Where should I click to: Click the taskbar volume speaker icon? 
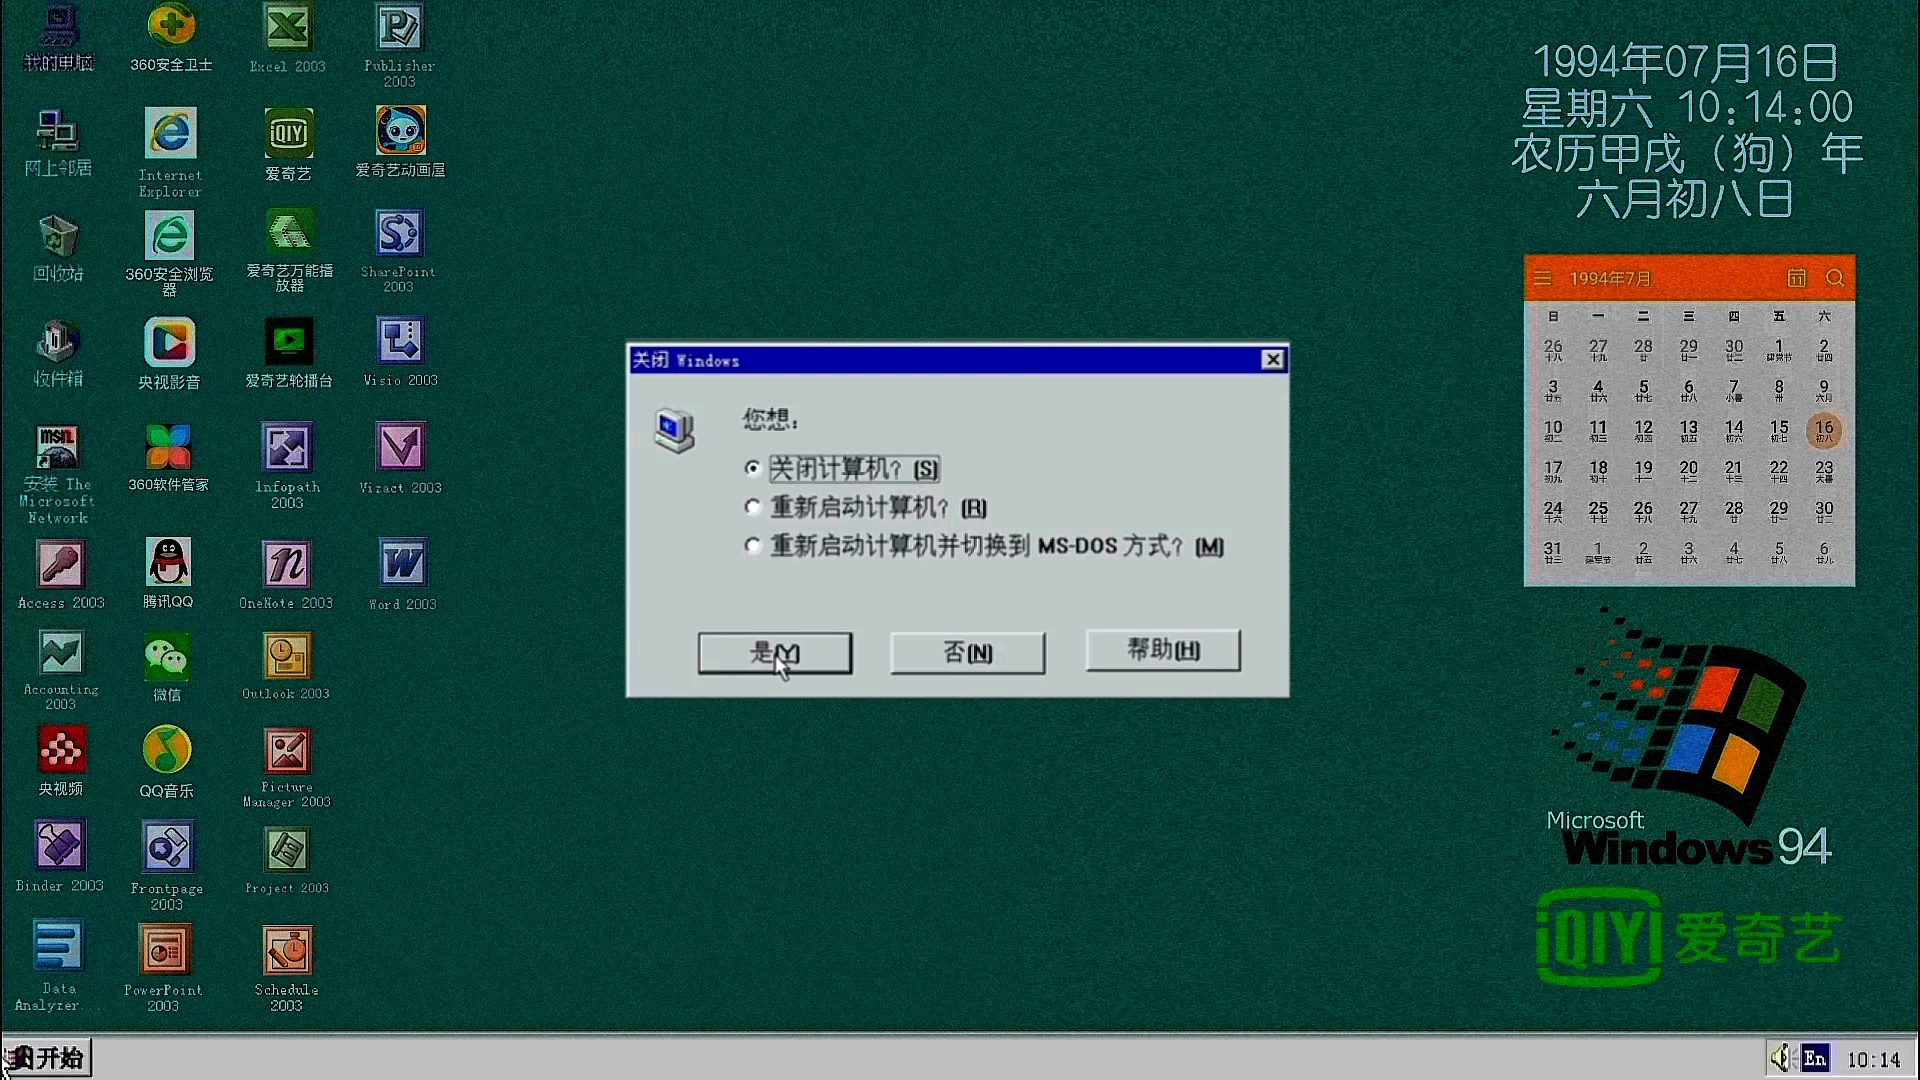click(1781, 1058)
